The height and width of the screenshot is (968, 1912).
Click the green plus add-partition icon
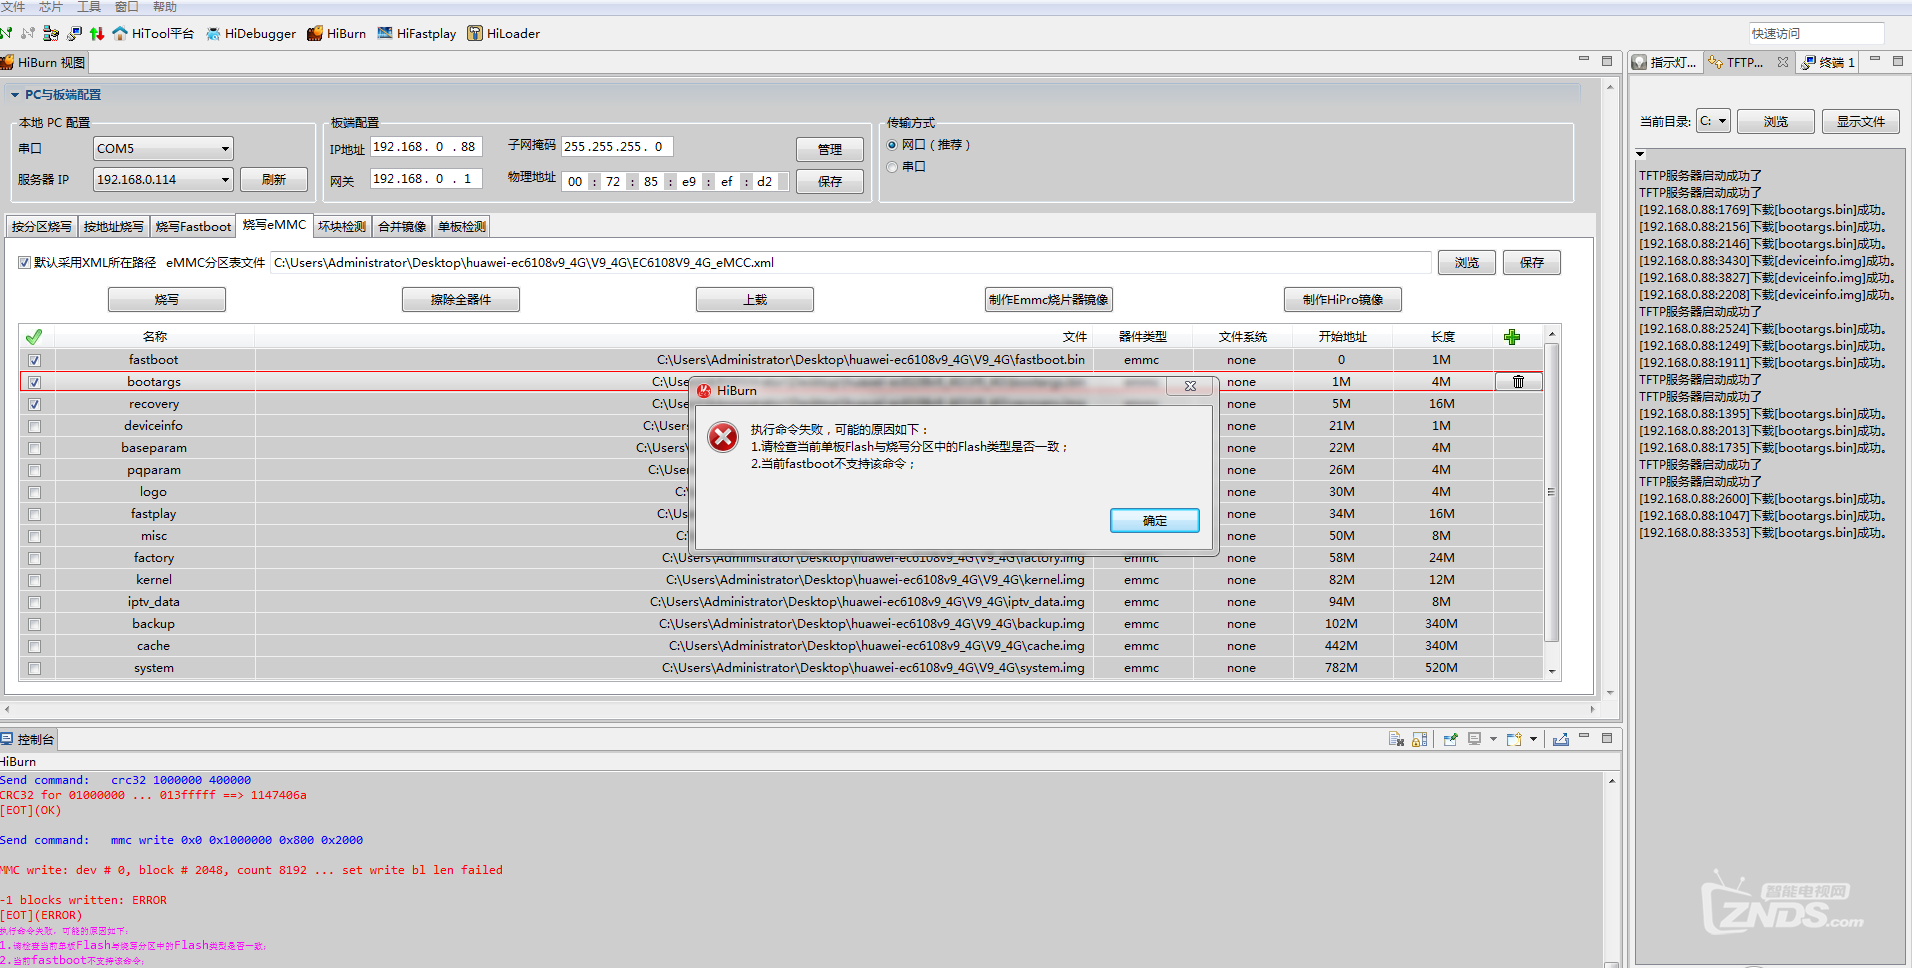point(1512,337)
